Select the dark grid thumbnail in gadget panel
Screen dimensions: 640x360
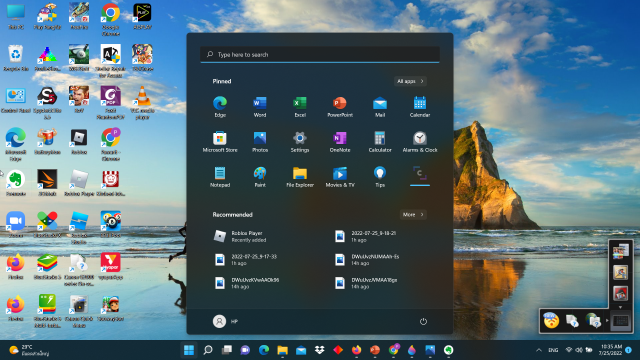tap(621, 321)
